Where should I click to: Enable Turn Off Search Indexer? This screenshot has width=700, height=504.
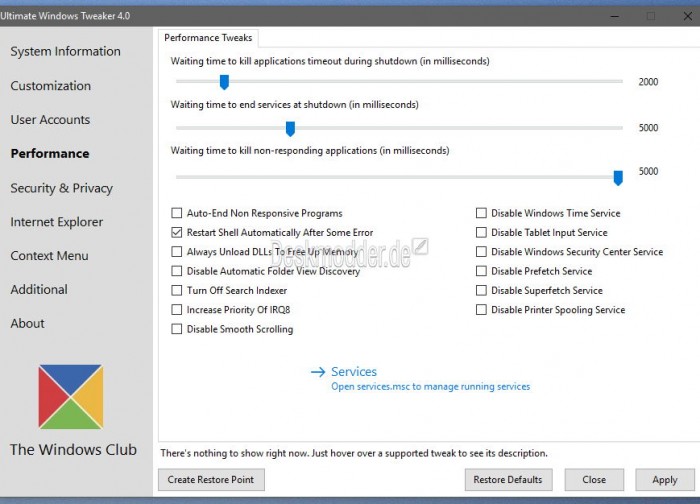point(177,290)
